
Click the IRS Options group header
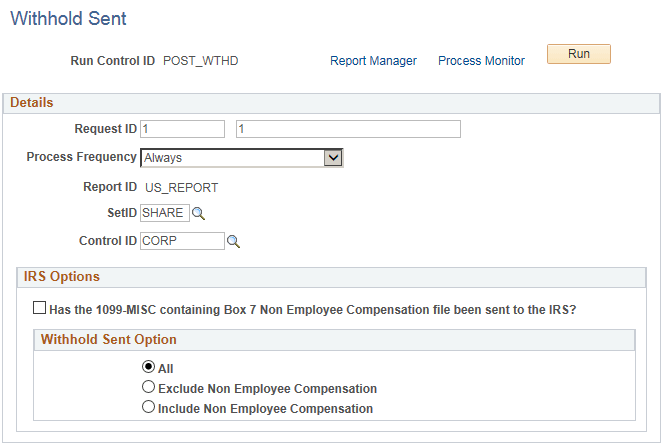(62, 276)
